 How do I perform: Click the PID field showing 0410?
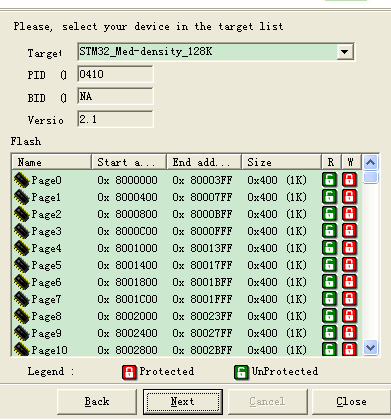pos(115,74)
